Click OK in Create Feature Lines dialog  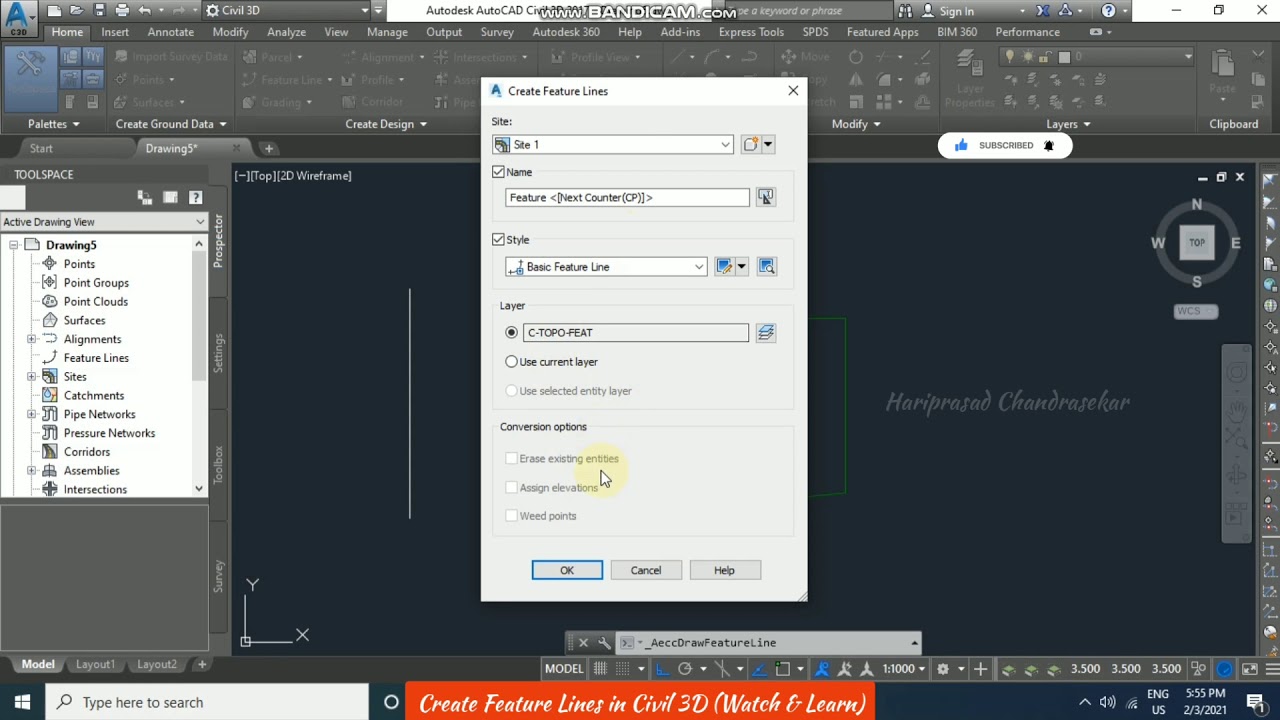pos(567,570)
